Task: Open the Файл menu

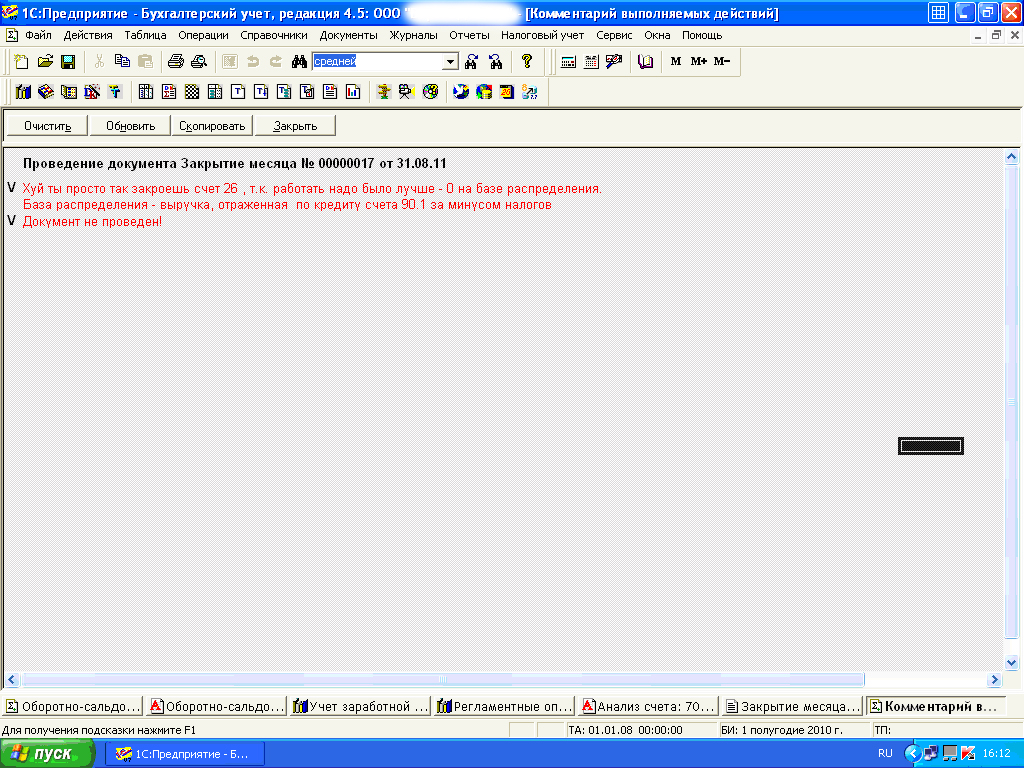Action: (38, 35)
